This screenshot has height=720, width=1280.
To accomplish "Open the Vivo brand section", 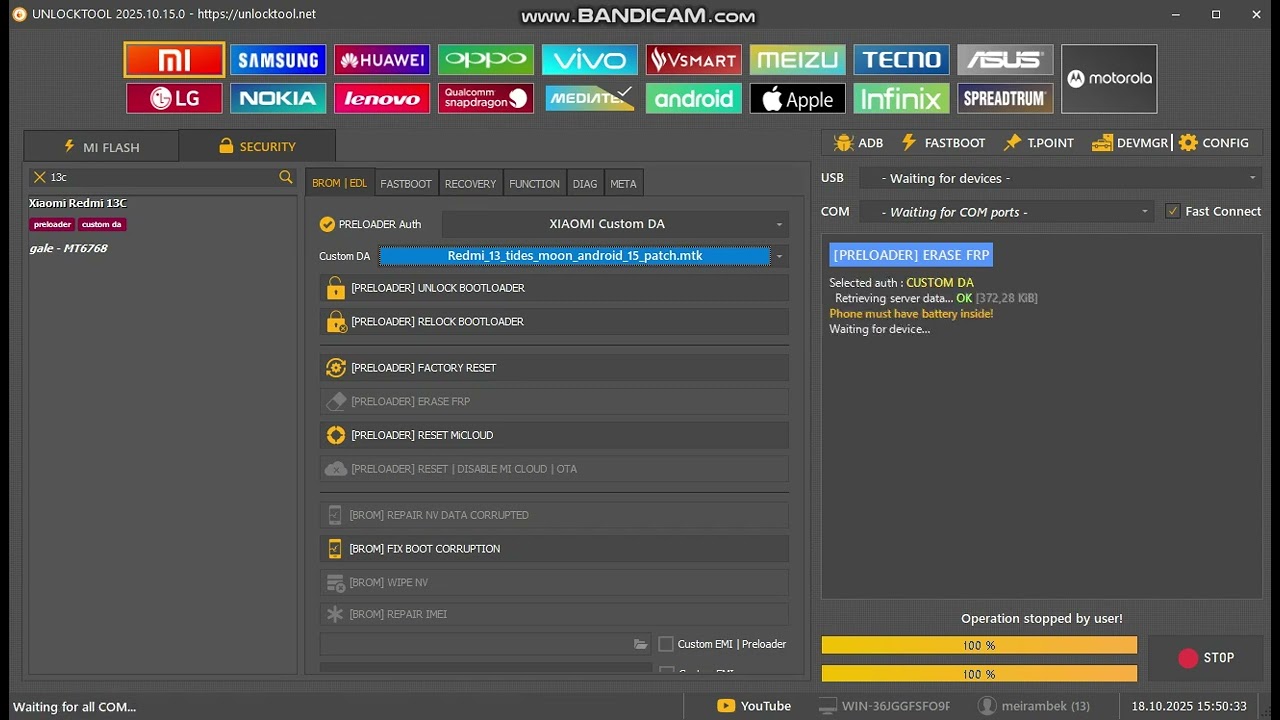I will (x=590, y=60).
